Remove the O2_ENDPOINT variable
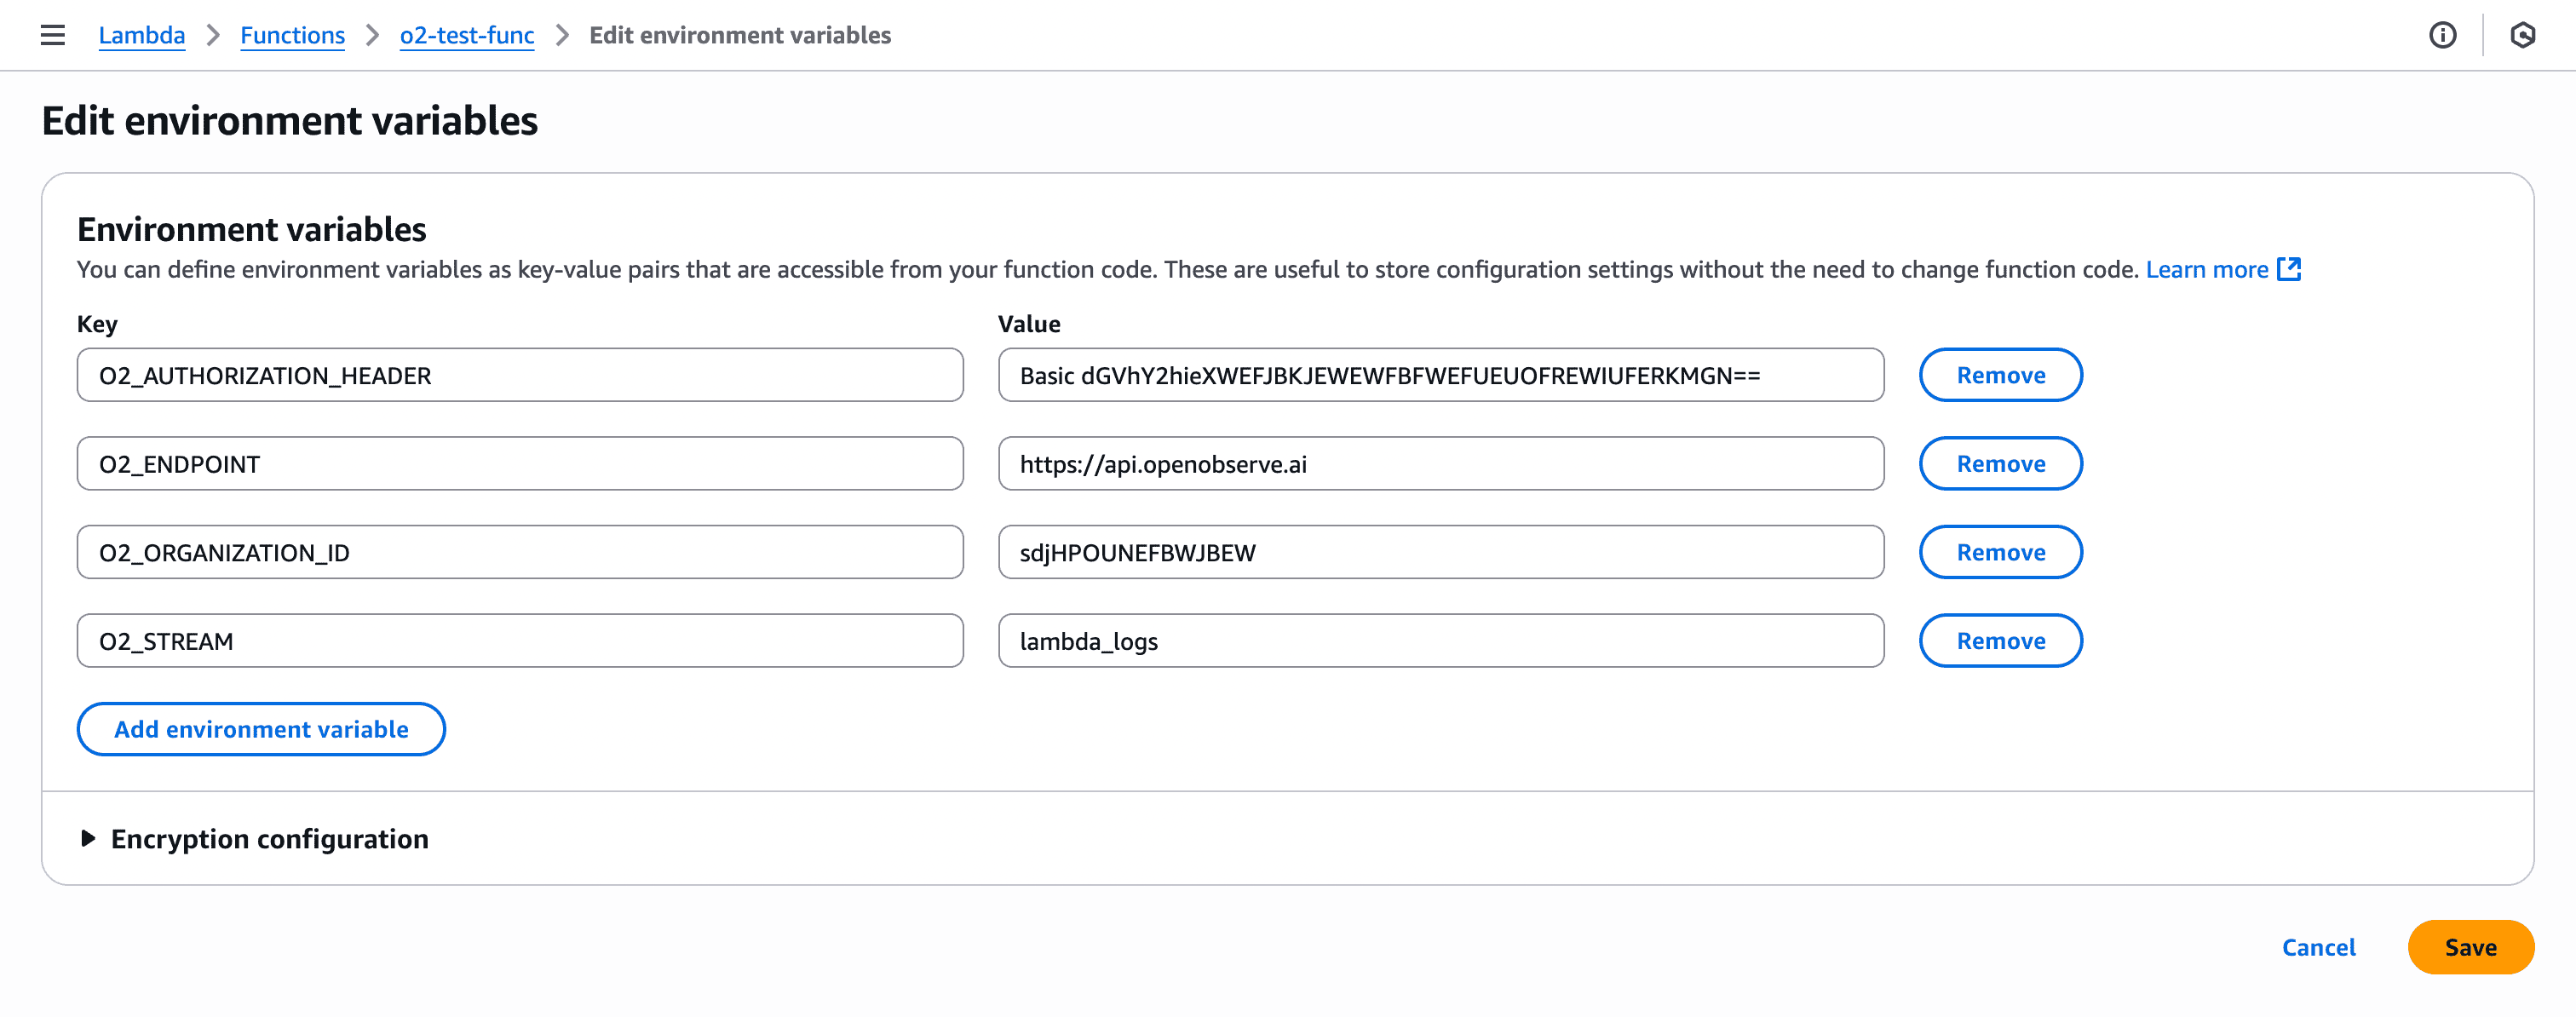Viewport: 2576px width, 1017px height. pyautogui.click(x=2000, y=463)
